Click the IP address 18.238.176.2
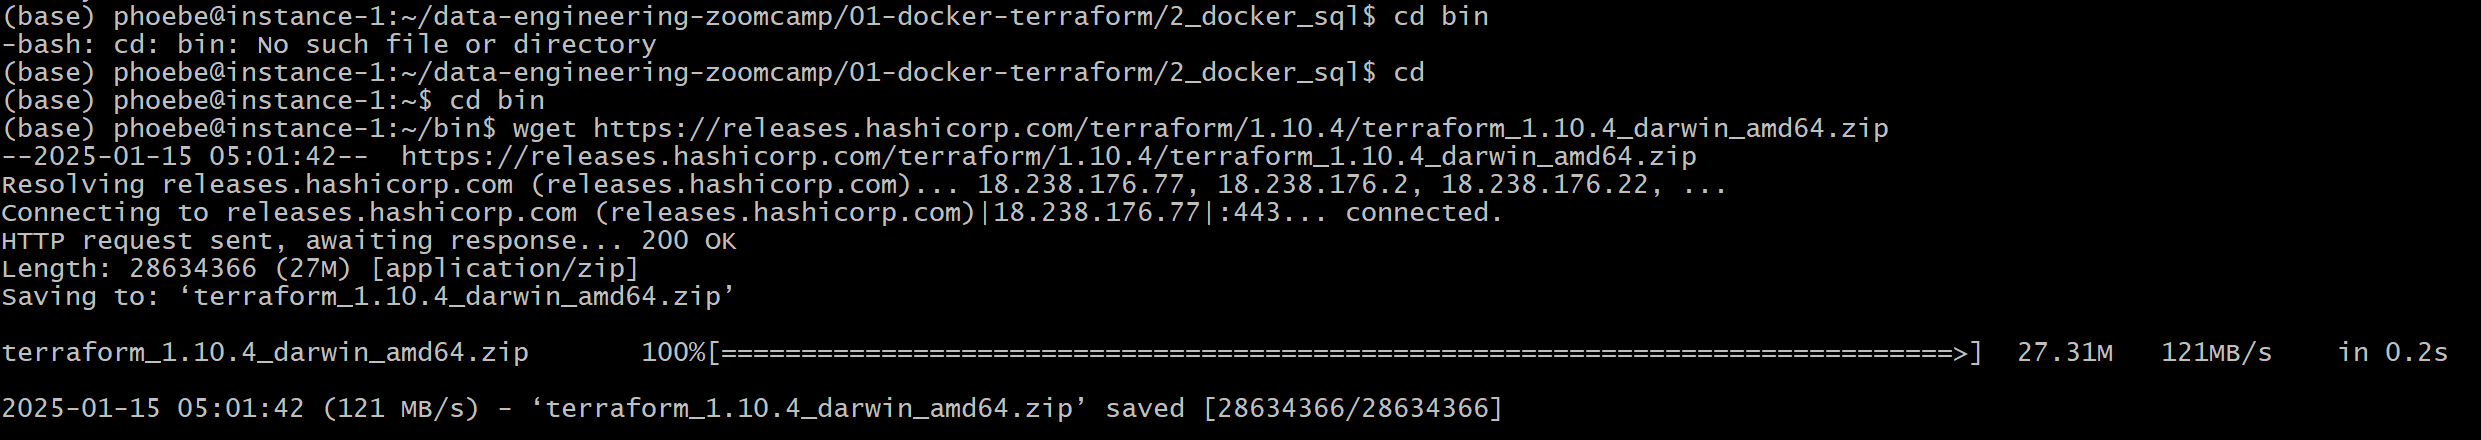 click(1313, 185)
